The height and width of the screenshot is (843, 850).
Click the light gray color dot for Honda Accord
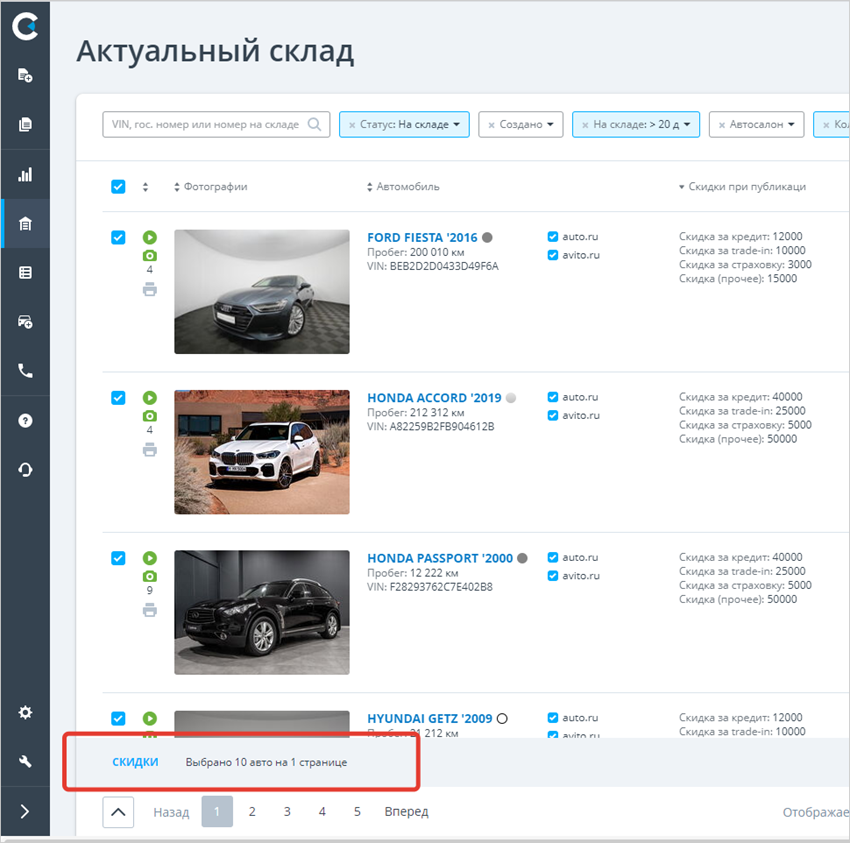(x=511, y=397)
